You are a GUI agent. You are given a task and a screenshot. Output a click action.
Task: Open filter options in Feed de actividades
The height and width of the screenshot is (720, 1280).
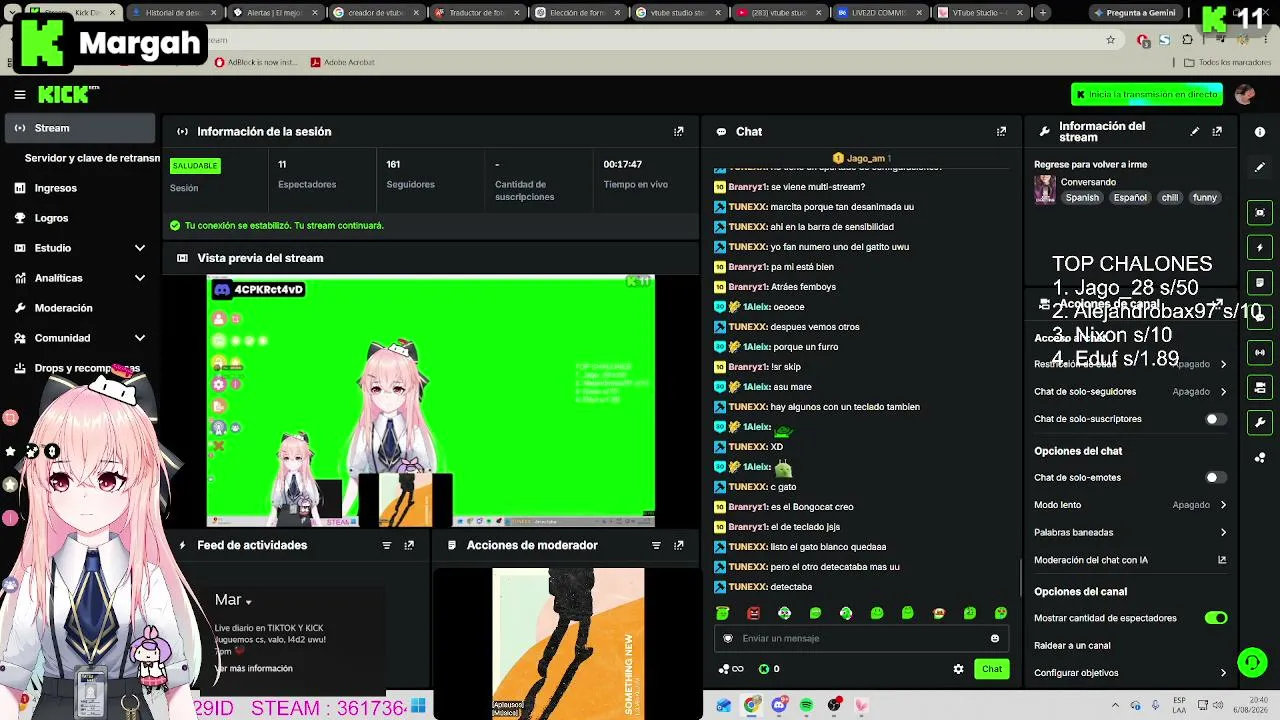pyautogui.click(x=386, y=545)
